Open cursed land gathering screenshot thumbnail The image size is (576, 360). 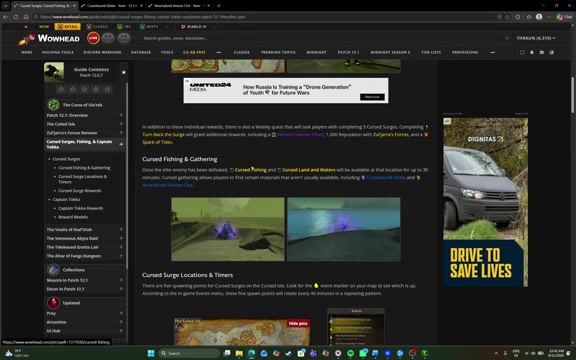pyautogui.click(x=228, y=229)
